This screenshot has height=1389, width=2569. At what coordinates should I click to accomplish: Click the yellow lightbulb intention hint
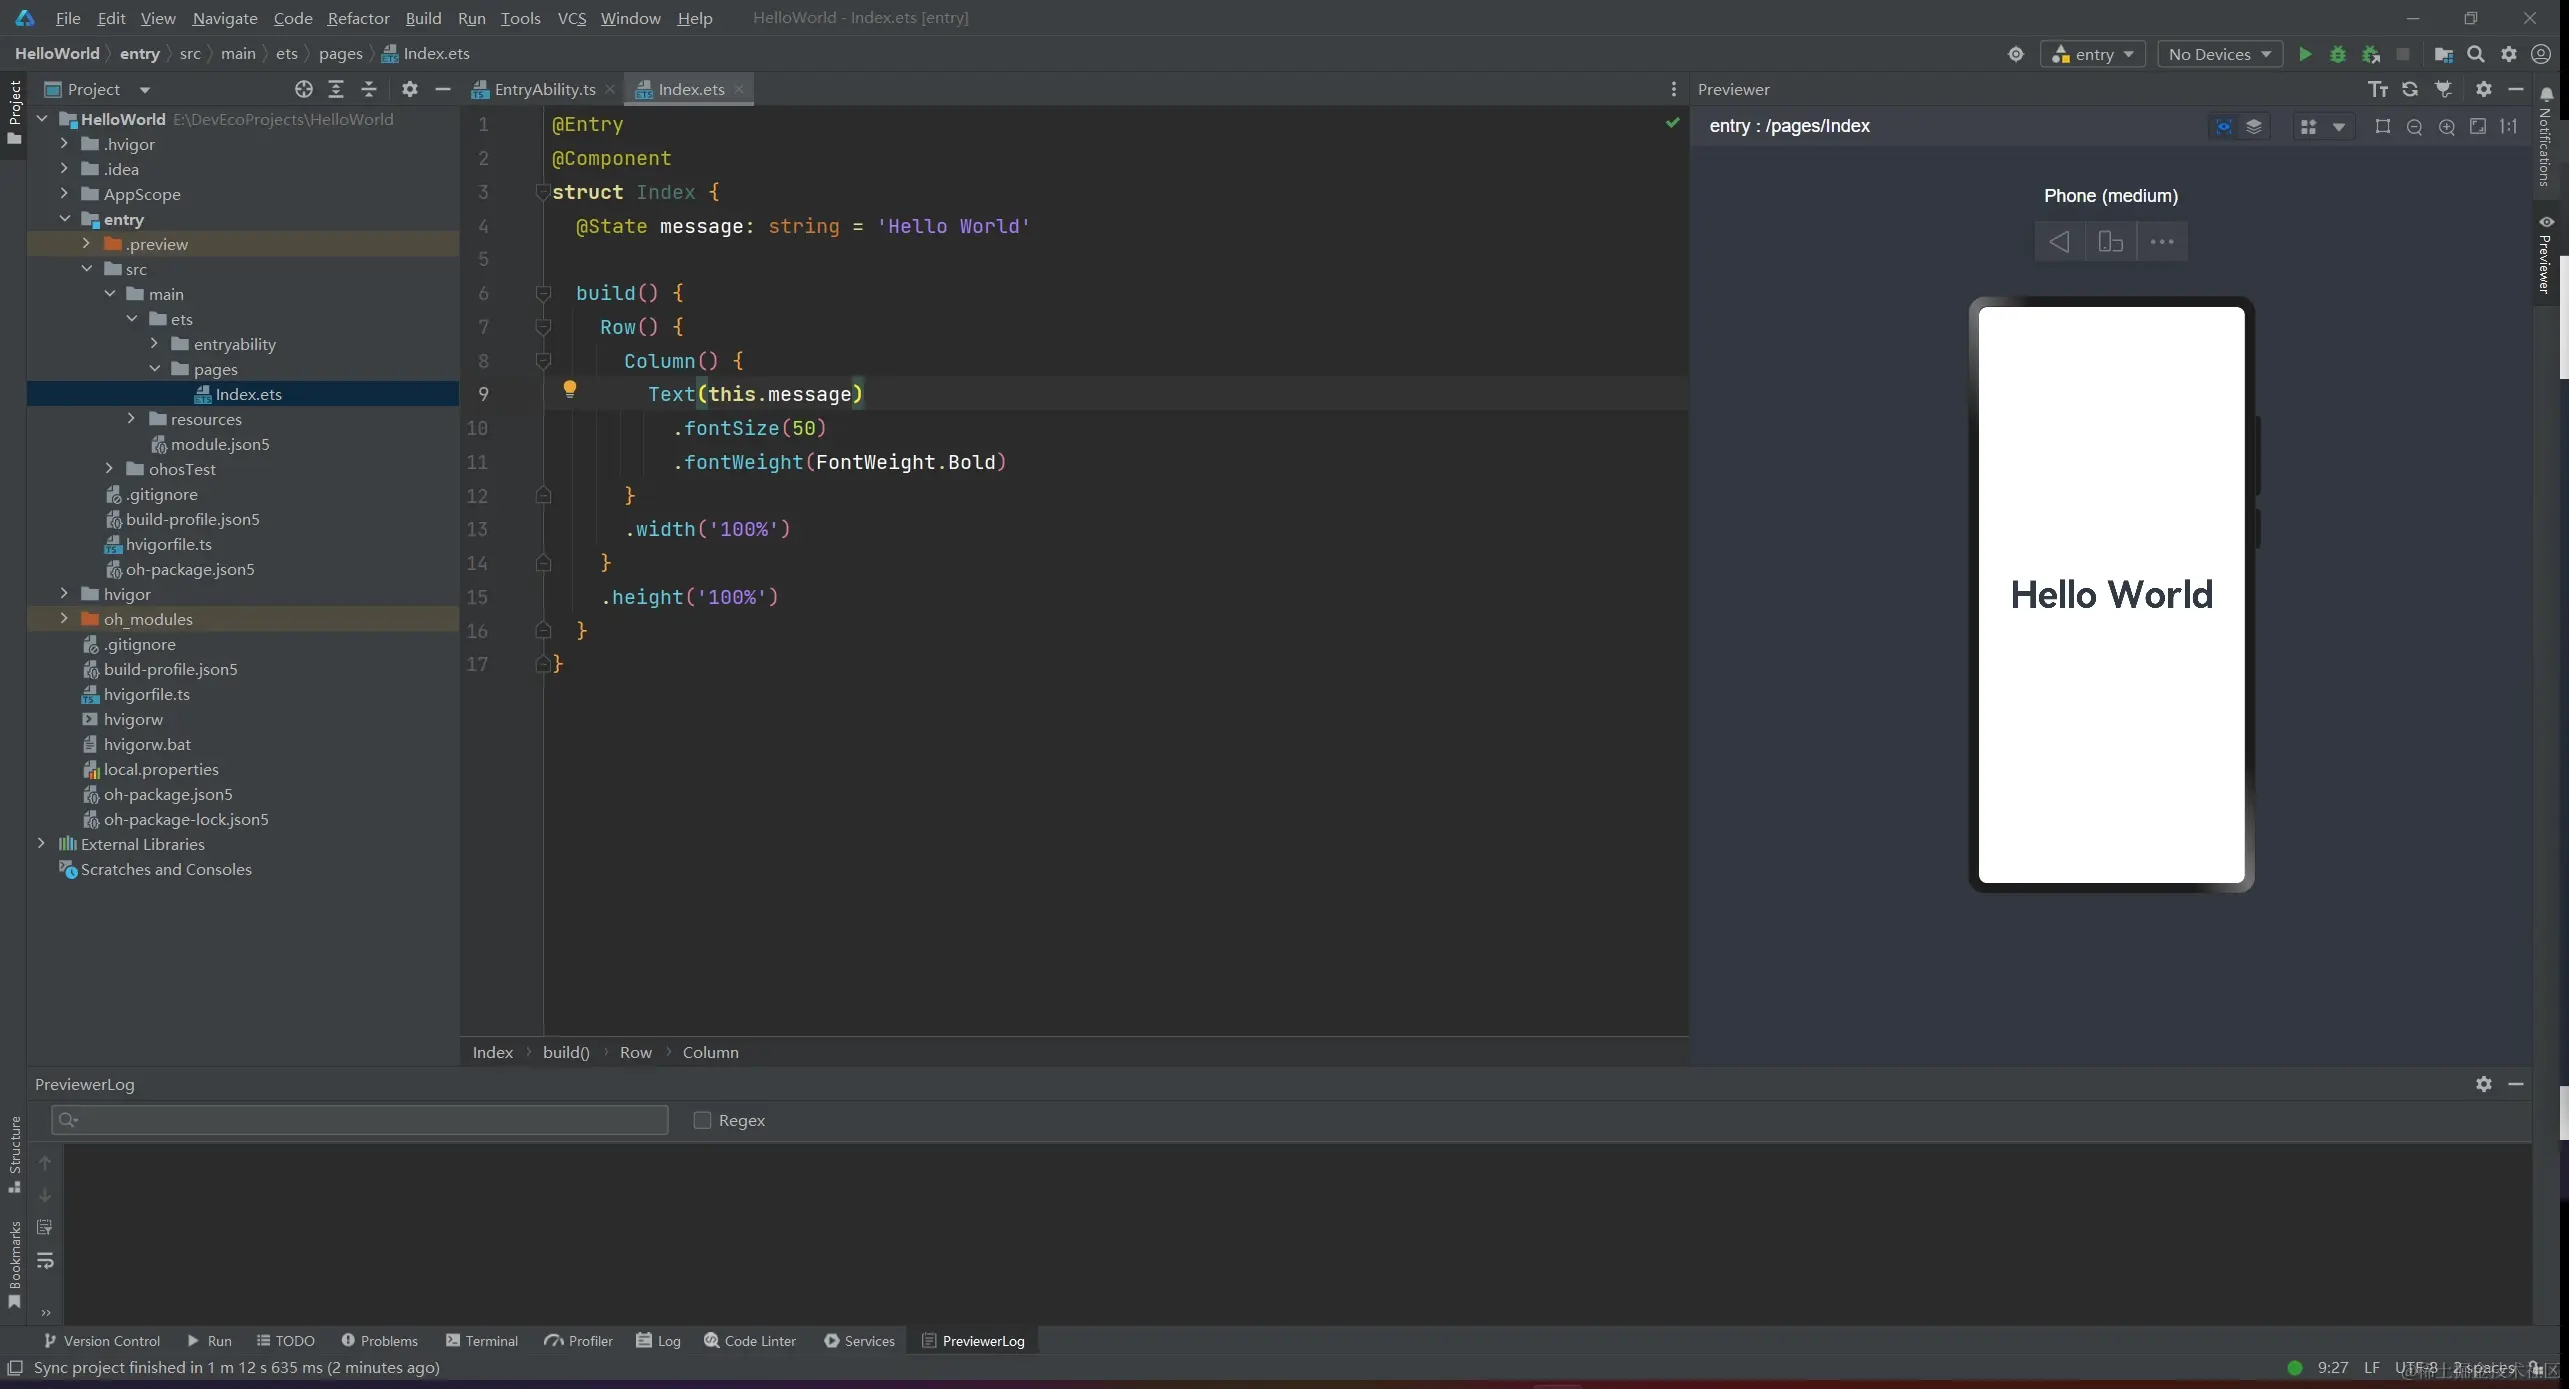tap(569, 389)
